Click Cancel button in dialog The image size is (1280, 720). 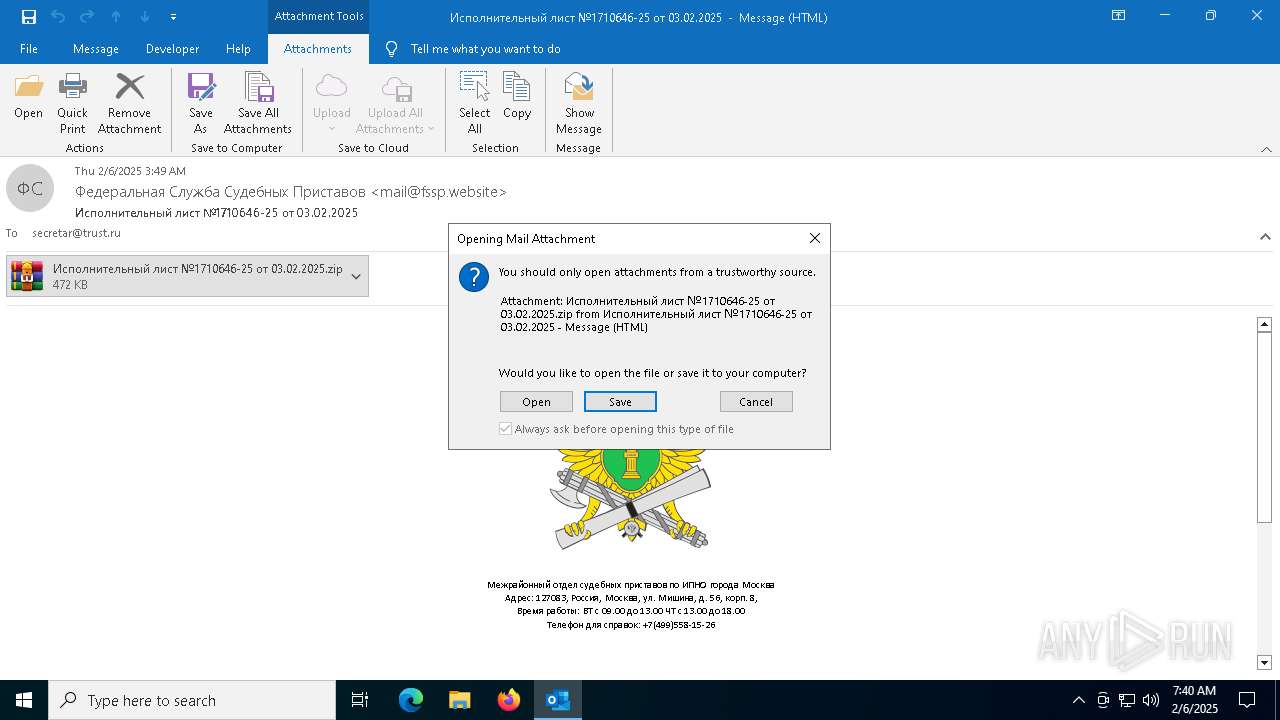coord(756,401)
